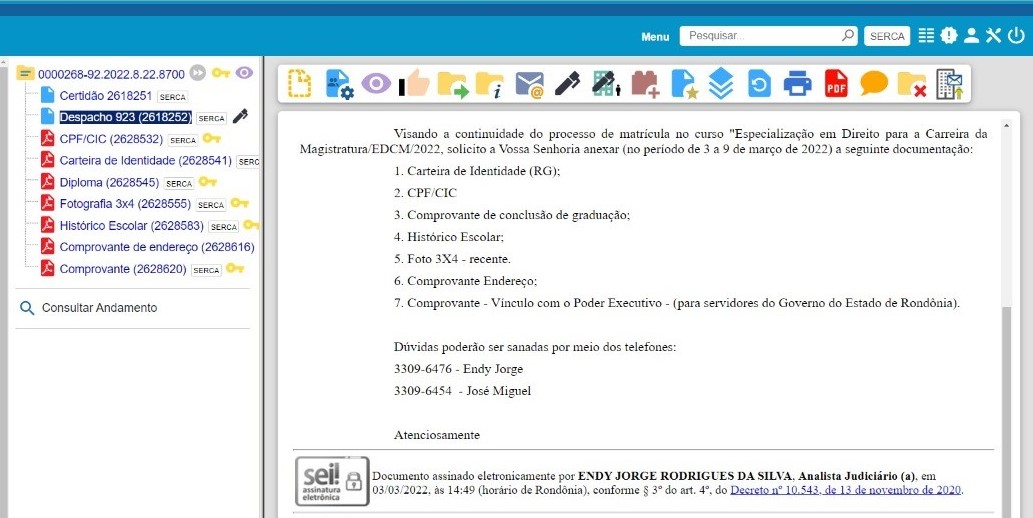
Task: Click the folder with red X icon
Action: 911,84
